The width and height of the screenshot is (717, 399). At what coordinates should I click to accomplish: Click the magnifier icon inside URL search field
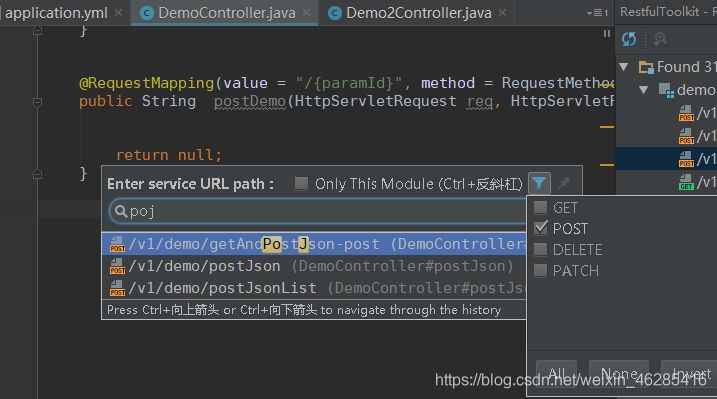tap(121, 211)
